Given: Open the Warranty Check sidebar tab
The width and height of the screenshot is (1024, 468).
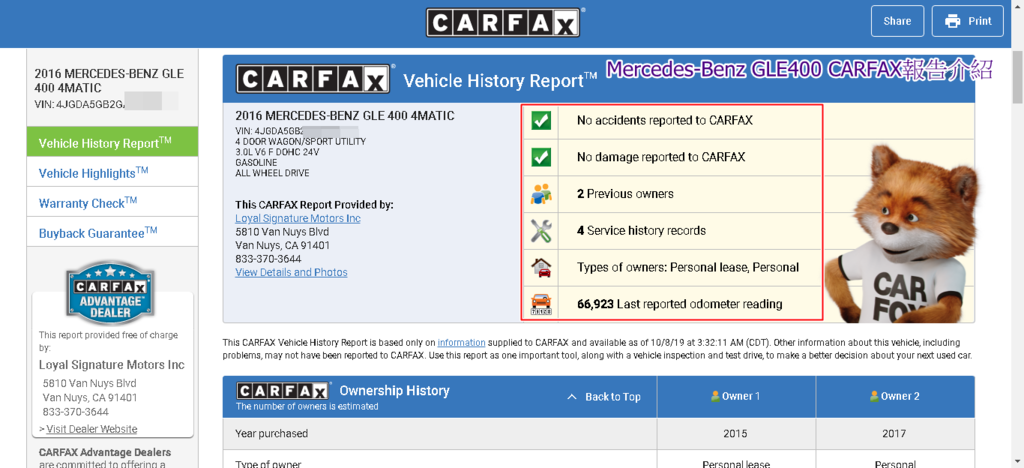Looking at the screenshot, I should 112,203.
